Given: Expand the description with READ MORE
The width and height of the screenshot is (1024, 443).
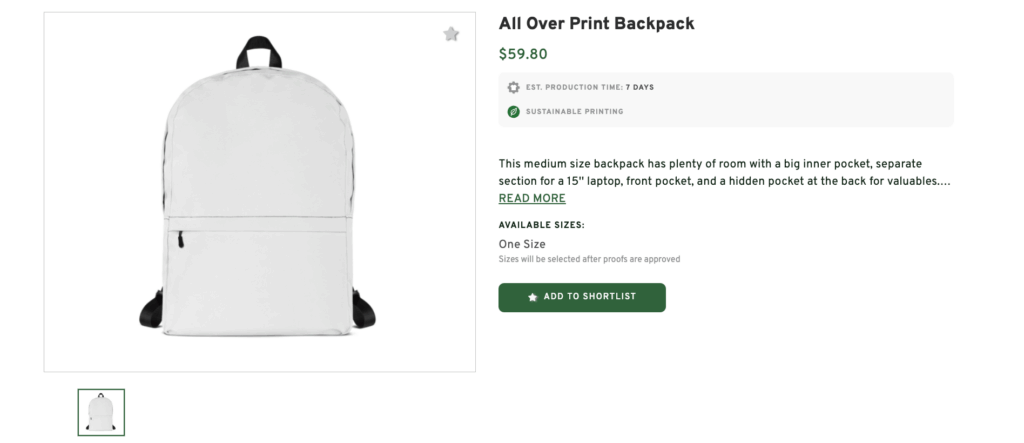Looking at the screenshot, I should [532, 199].
